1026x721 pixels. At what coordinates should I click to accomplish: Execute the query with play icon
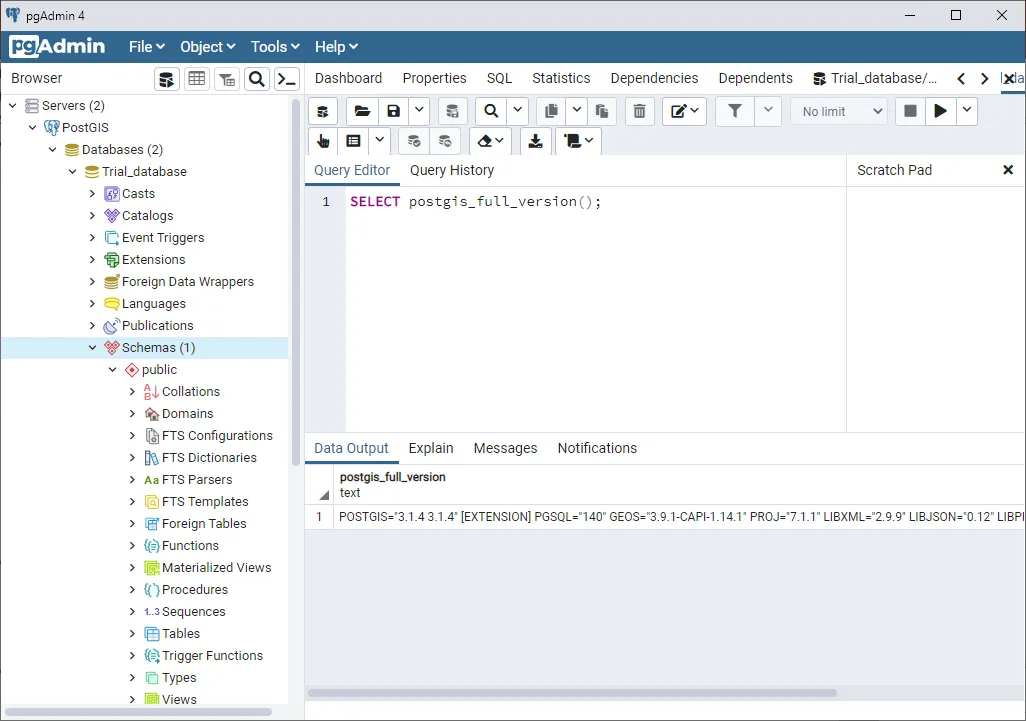[940, 111]
